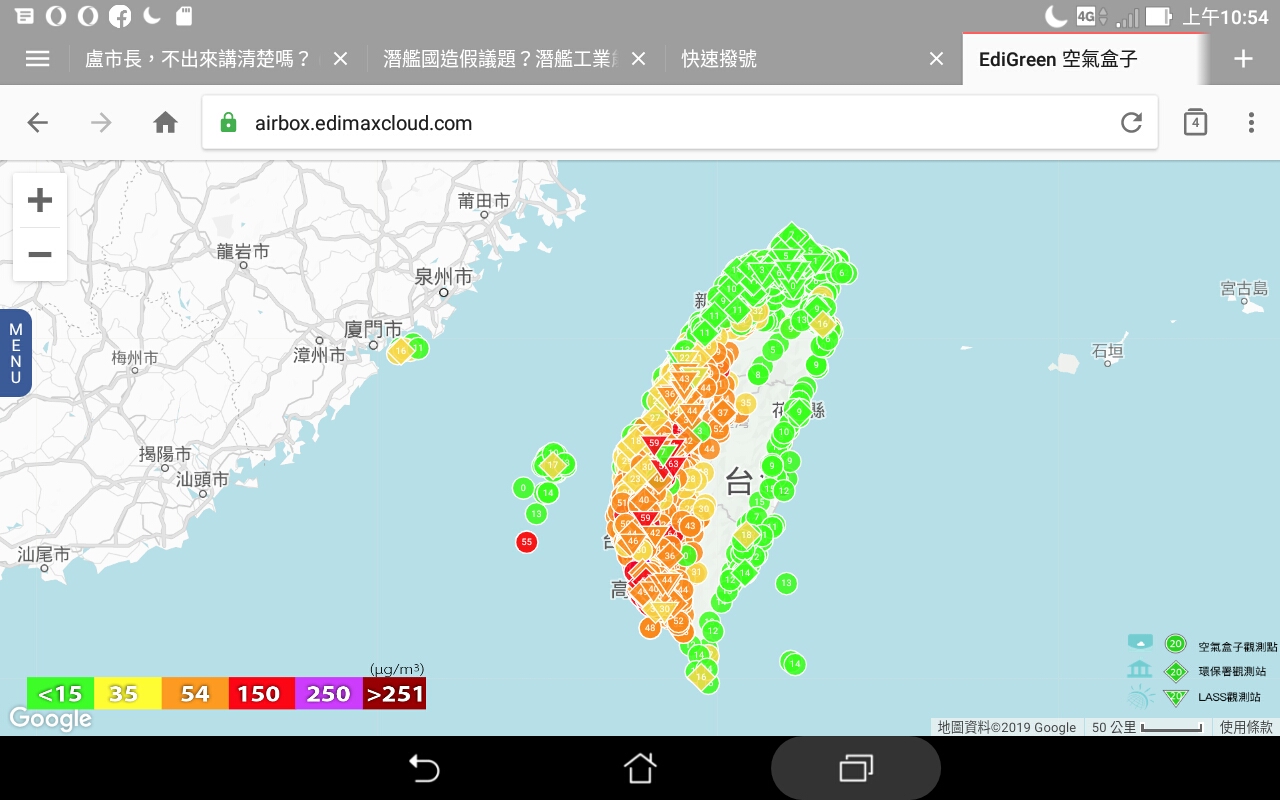Click yellow diamond 16 marker near 廈門市
Viewport: 1280px width, 800px height.
(x=400, y=351)
